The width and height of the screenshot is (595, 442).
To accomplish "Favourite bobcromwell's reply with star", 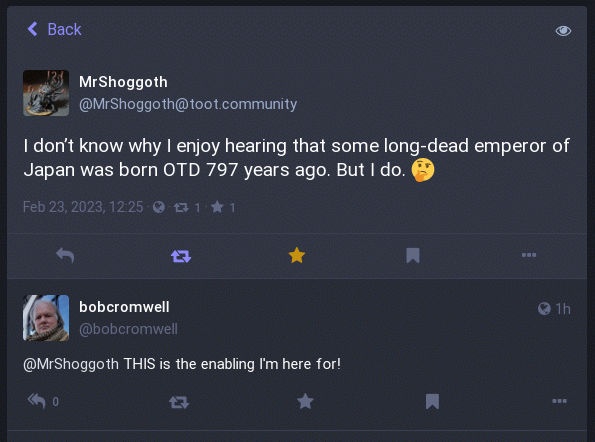I will tap(305, 401).
